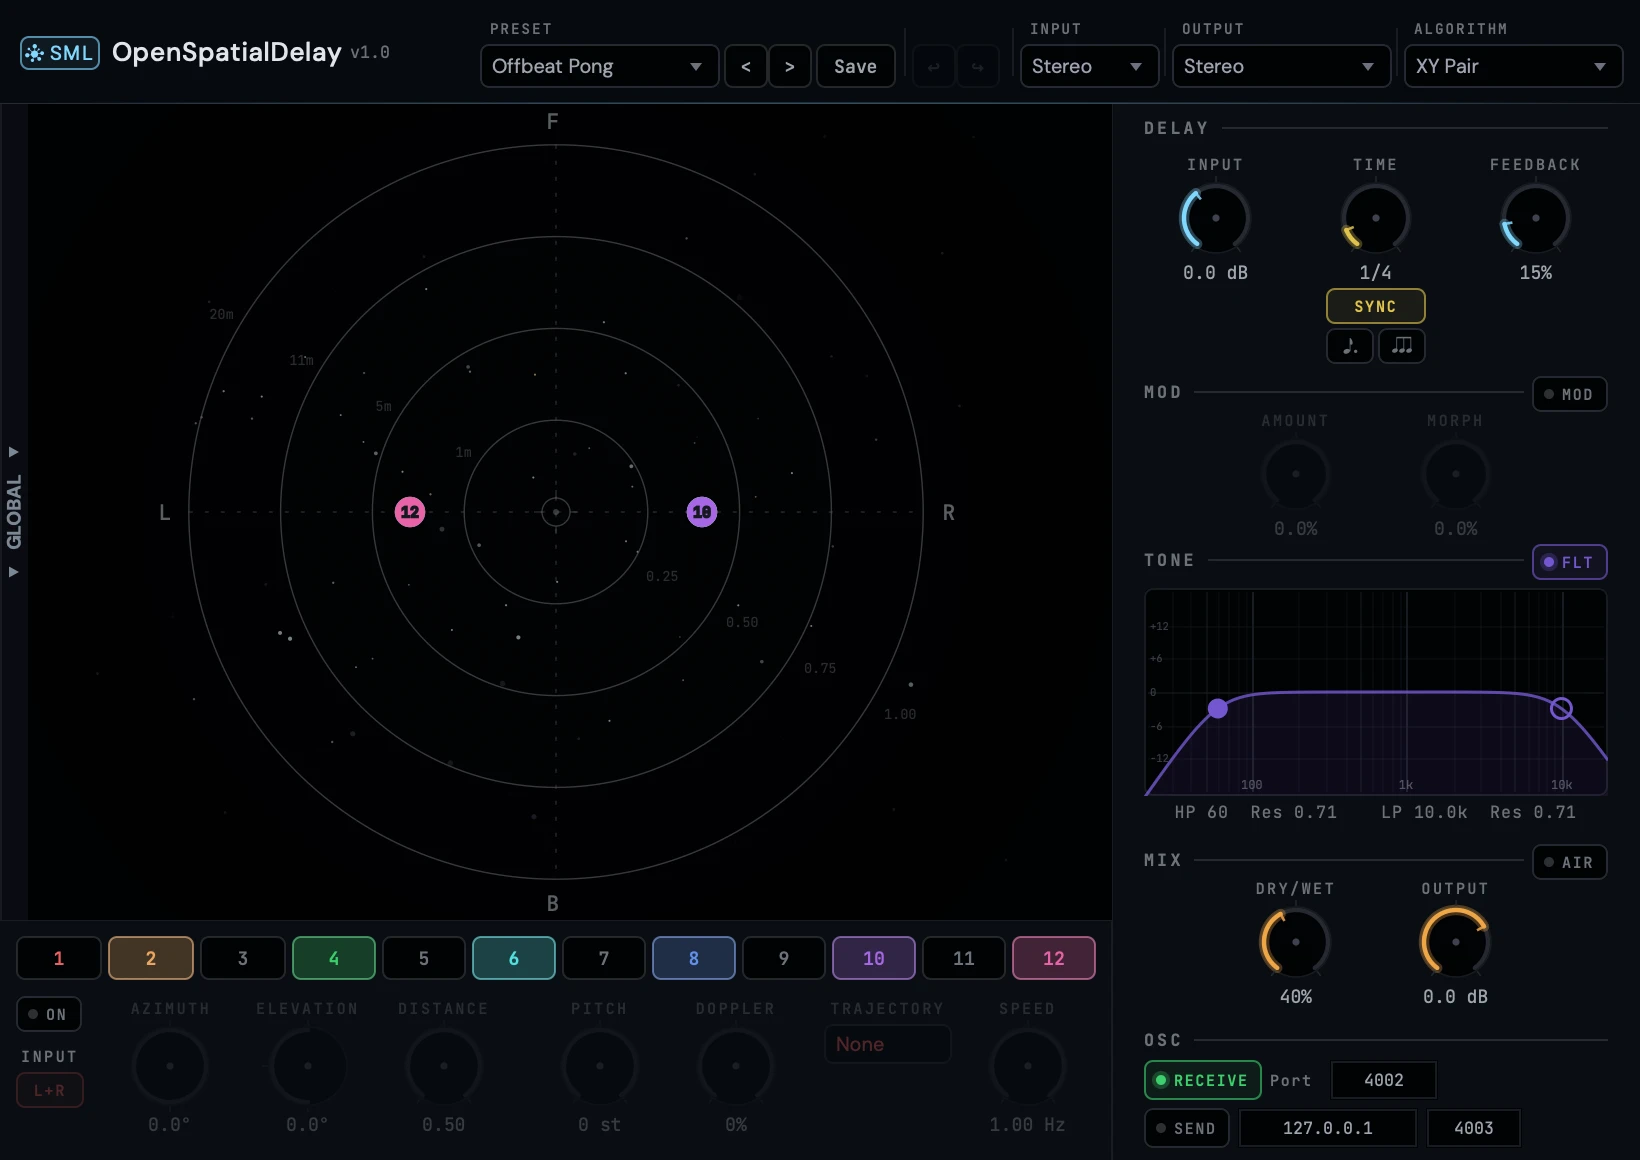This screenshot has height=1160, width=1640.
Task: Select source tab 5
Action: click(x=424, y=958)
